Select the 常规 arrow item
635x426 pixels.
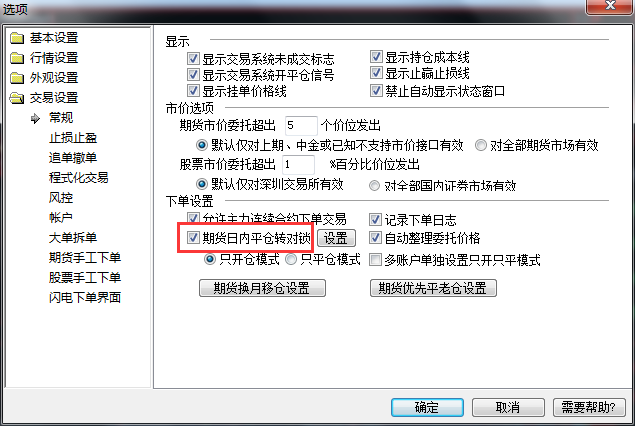pyautogui.click(x=36, y=118)
